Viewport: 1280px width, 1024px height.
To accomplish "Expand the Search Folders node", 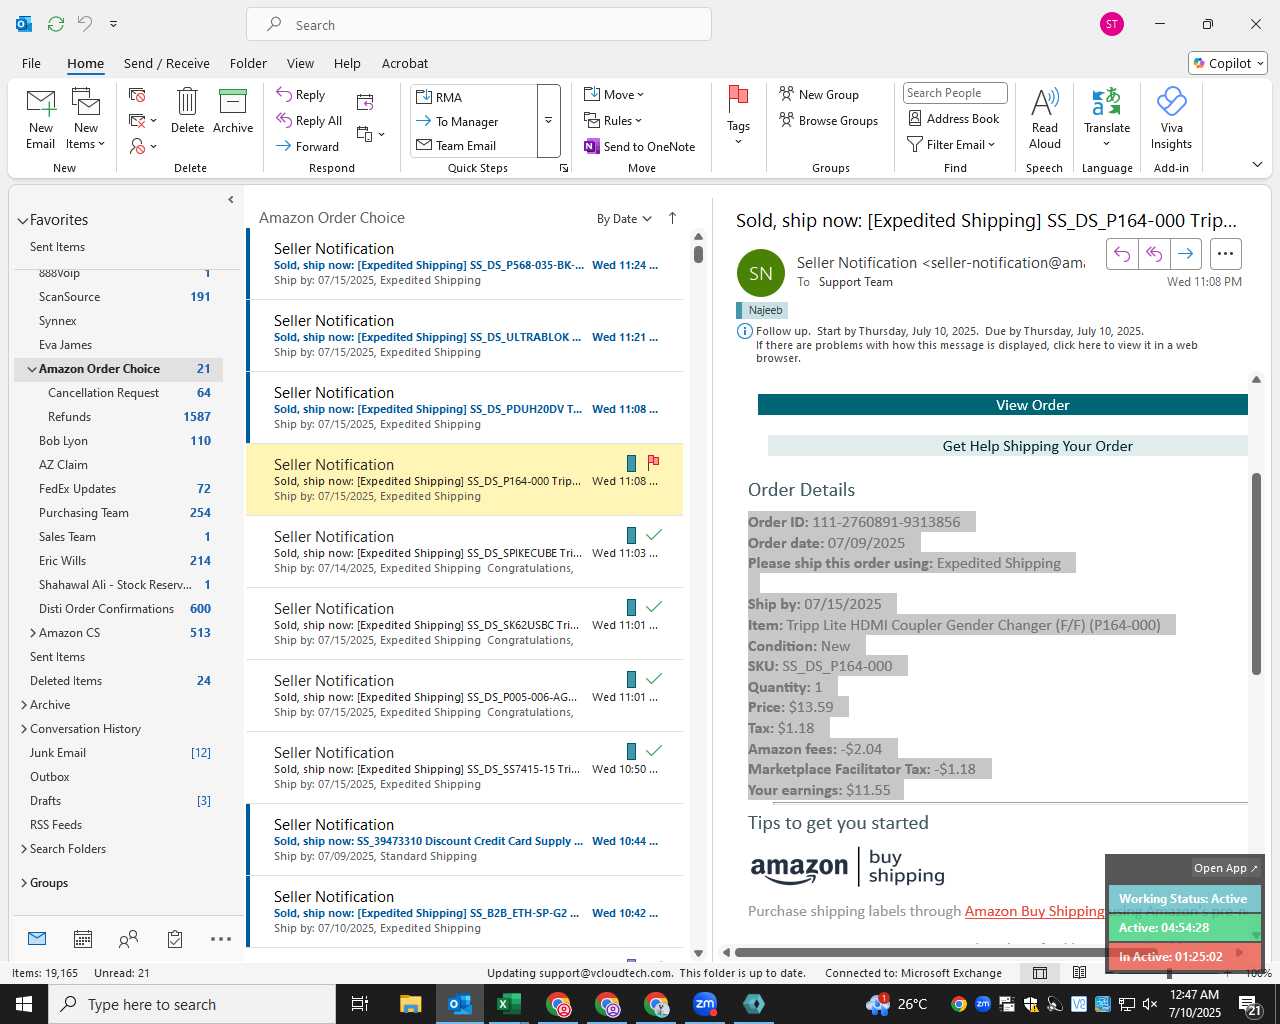I will pyautogui.click(x=24, y=849).
